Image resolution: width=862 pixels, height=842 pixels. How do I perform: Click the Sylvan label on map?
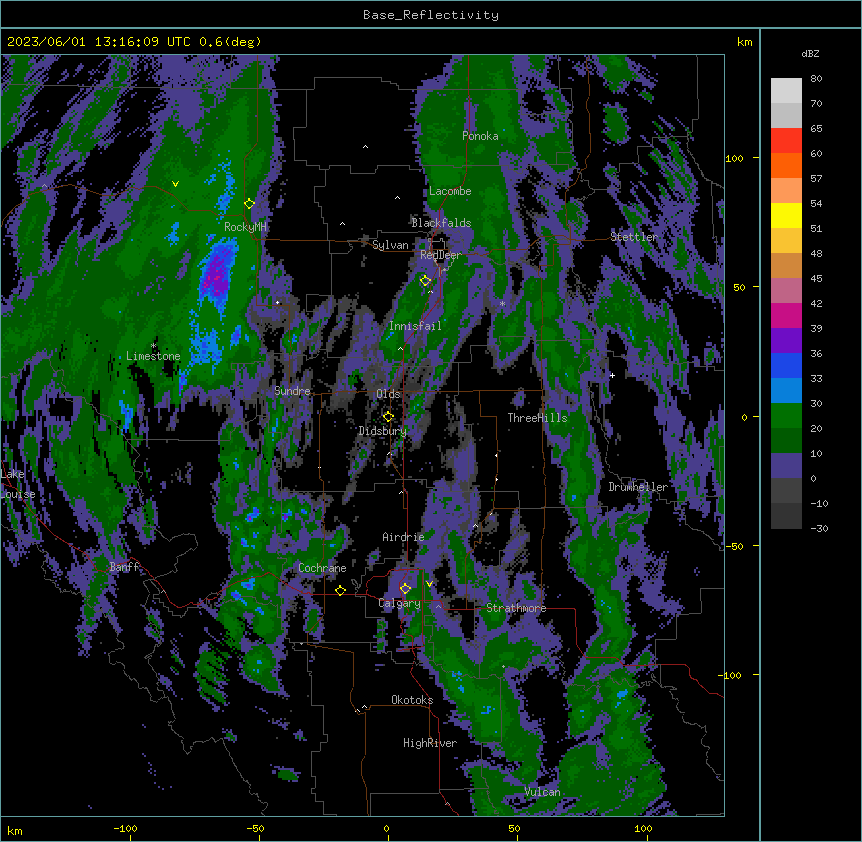click(x=390, y=245)
